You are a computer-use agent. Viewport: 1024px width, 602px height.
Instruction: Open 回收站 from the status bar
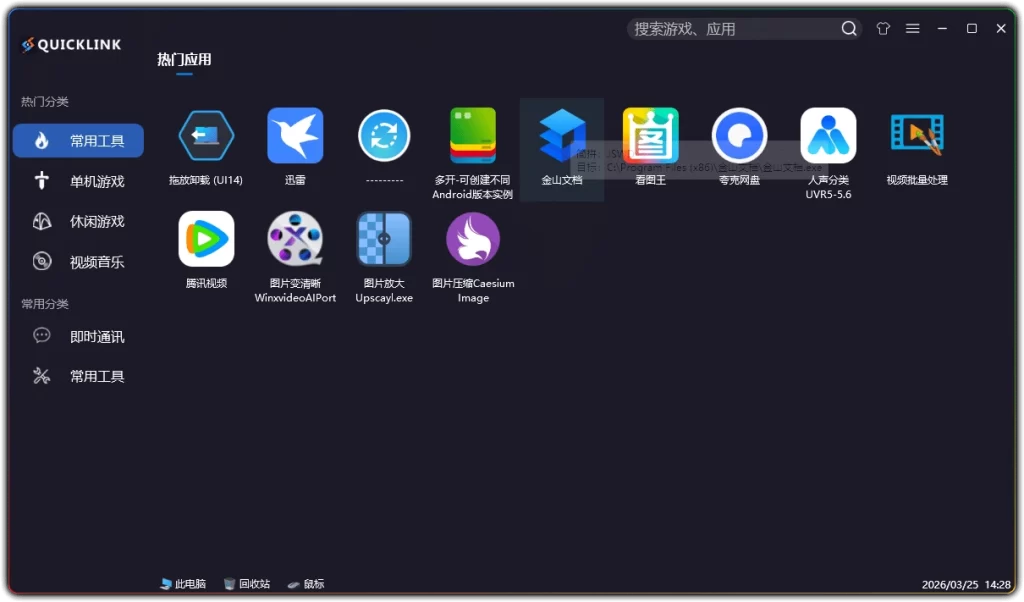tap(247, 583)
